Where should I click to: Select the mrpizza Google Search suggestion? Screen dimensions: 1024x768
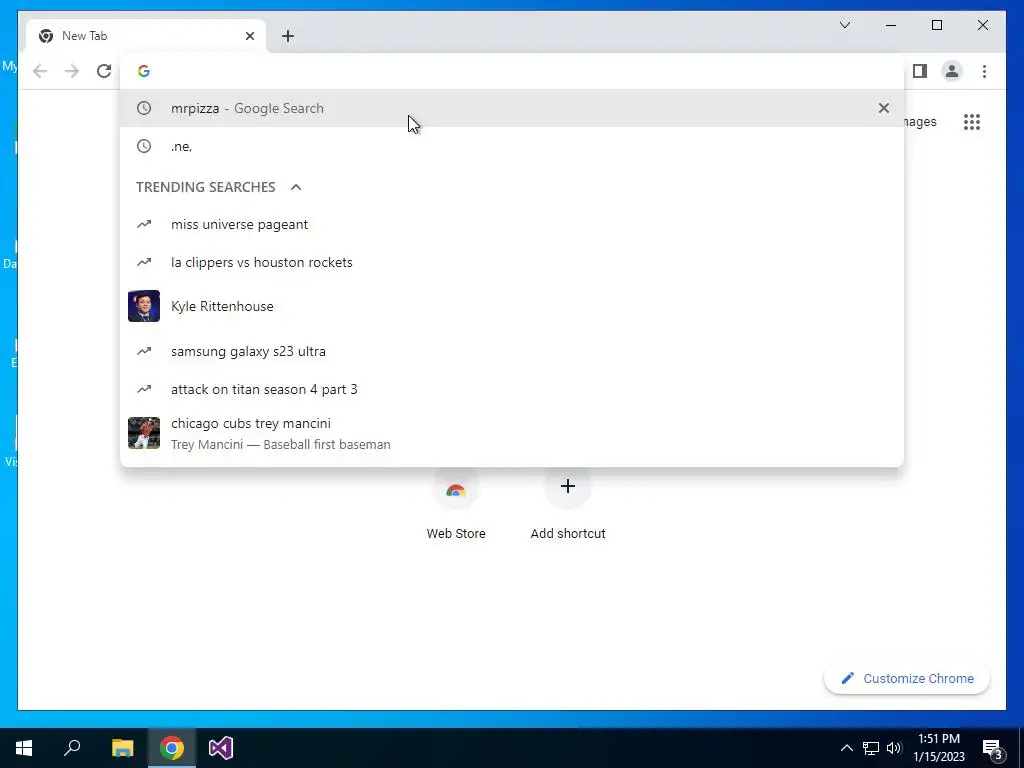(x=512, y=108)
